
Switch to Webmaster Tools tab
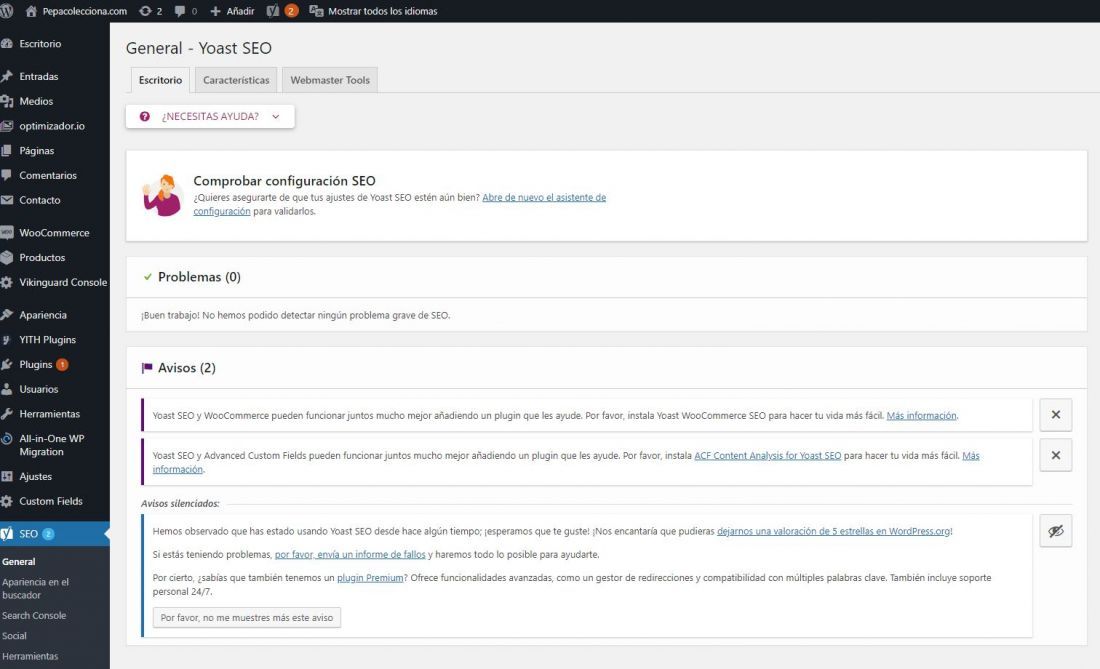pyautogui.click(x=330, y=80)
